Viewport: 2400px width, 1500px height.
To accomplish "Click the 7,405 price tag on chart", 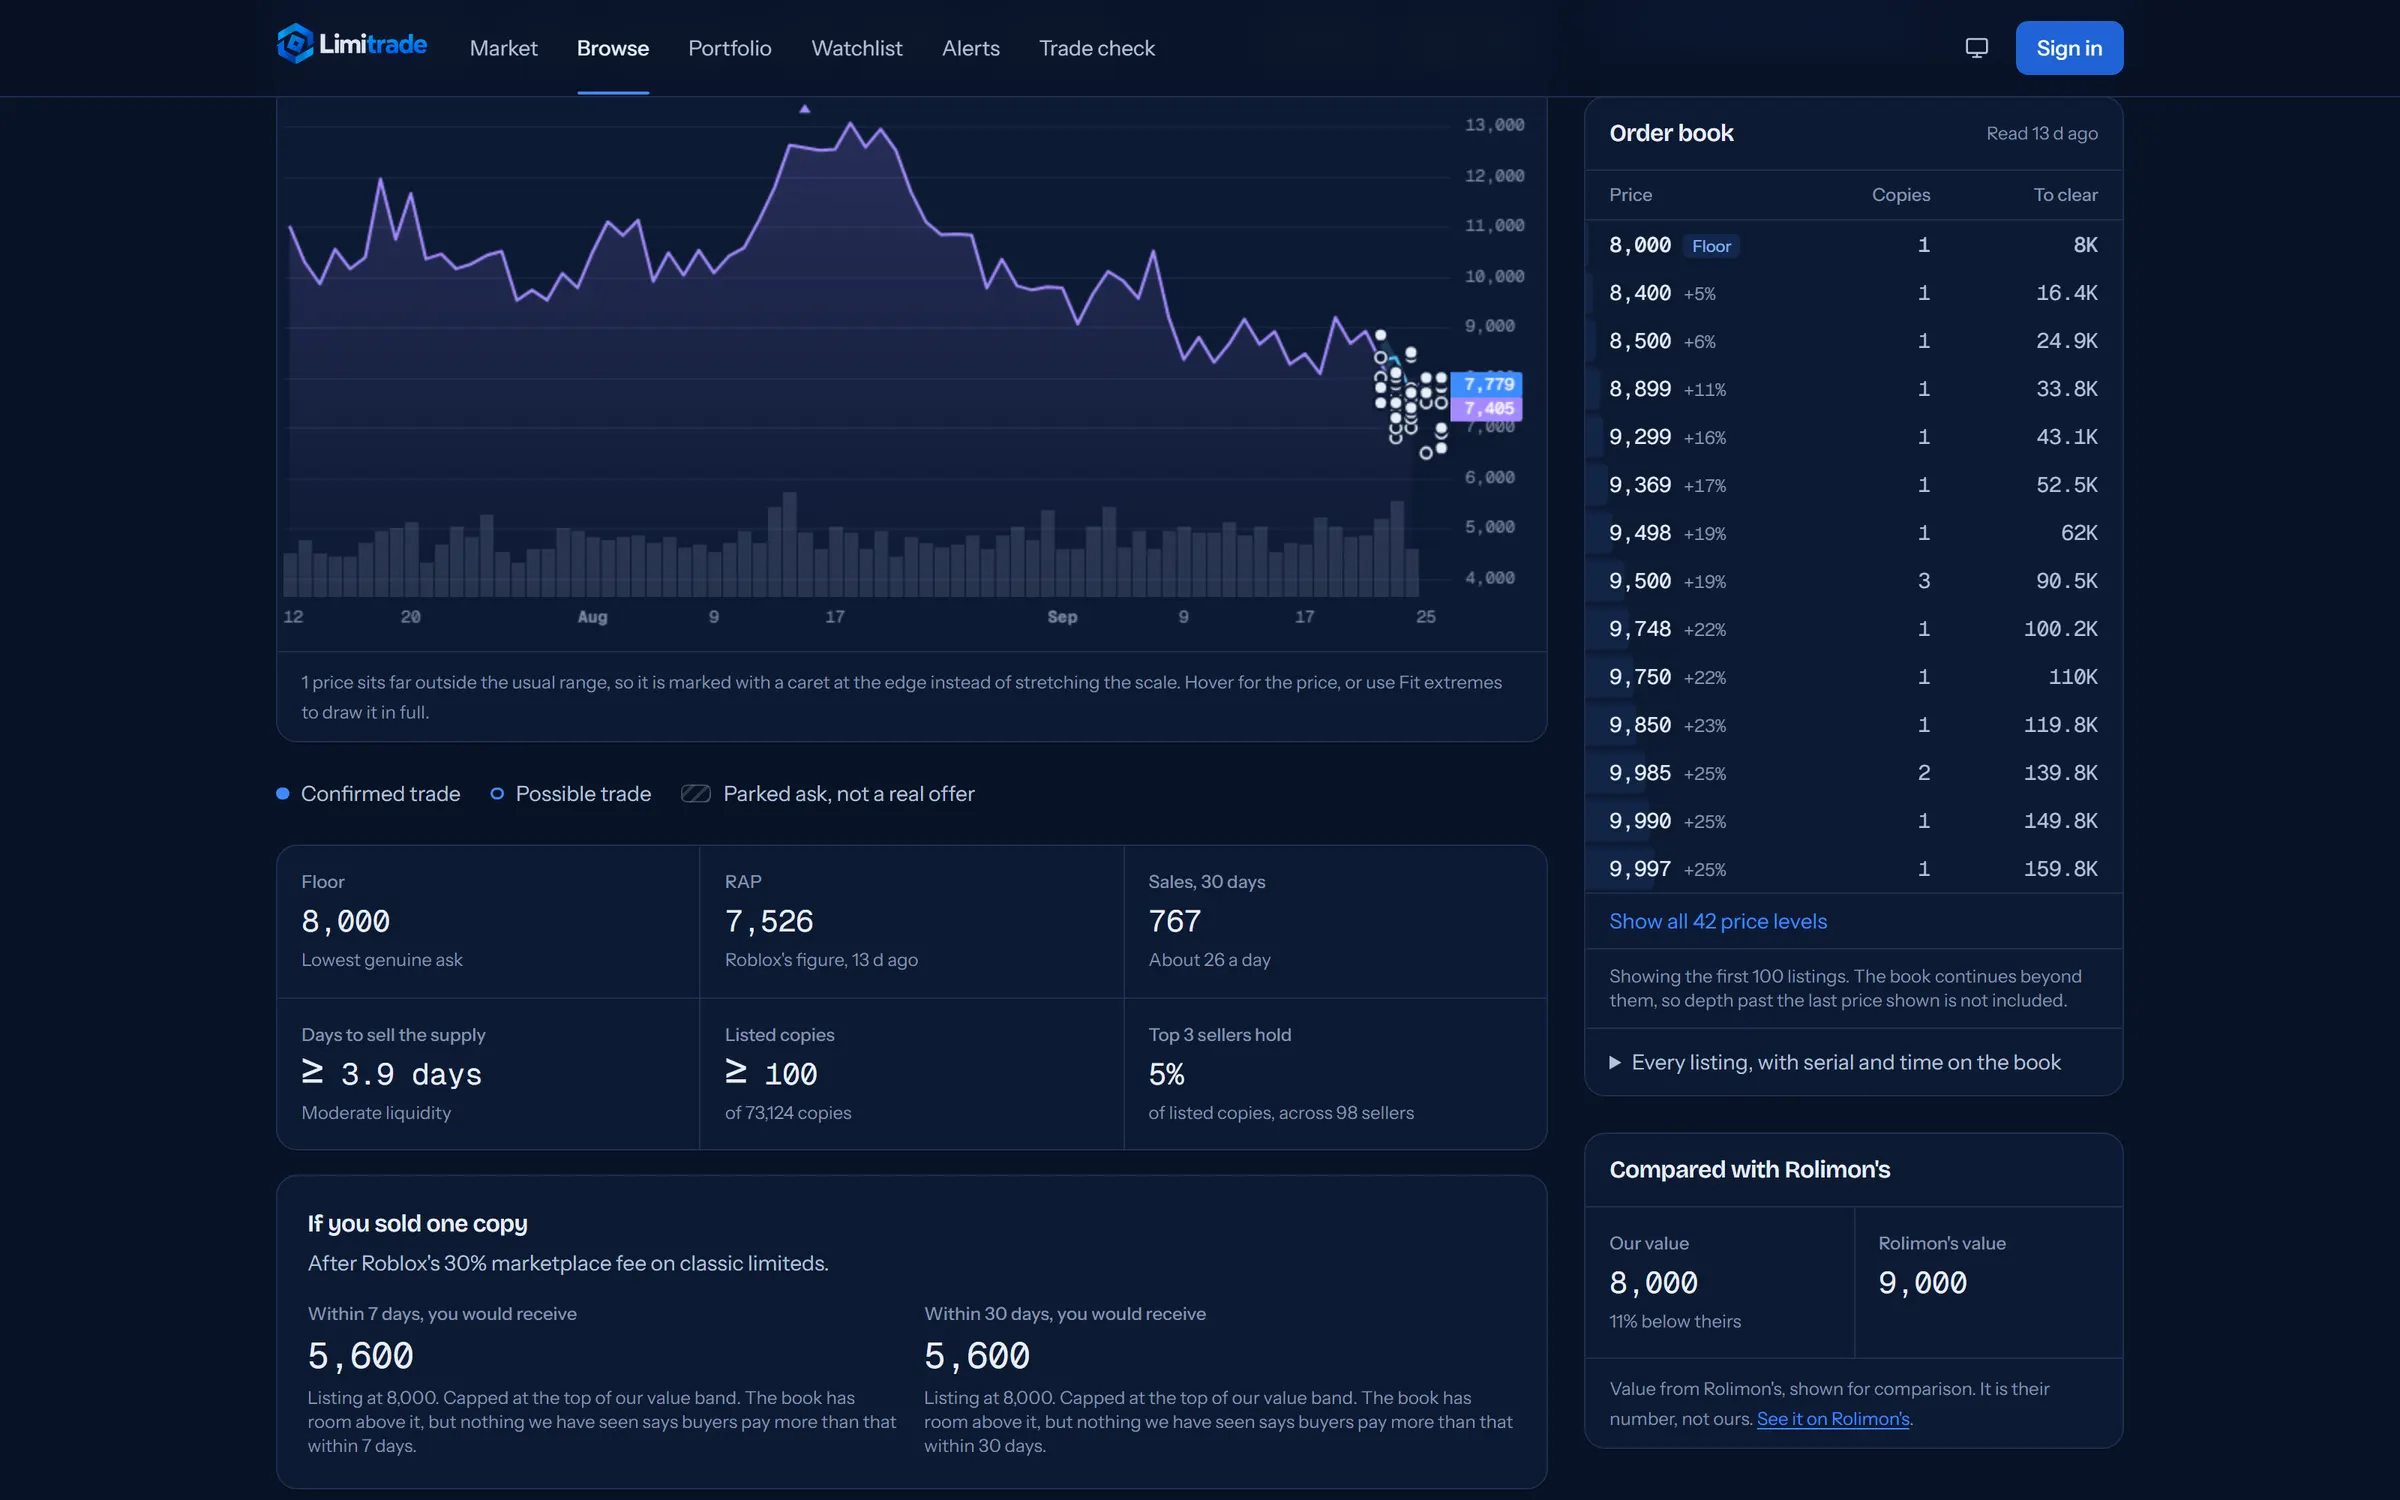I will (1487, 408).
